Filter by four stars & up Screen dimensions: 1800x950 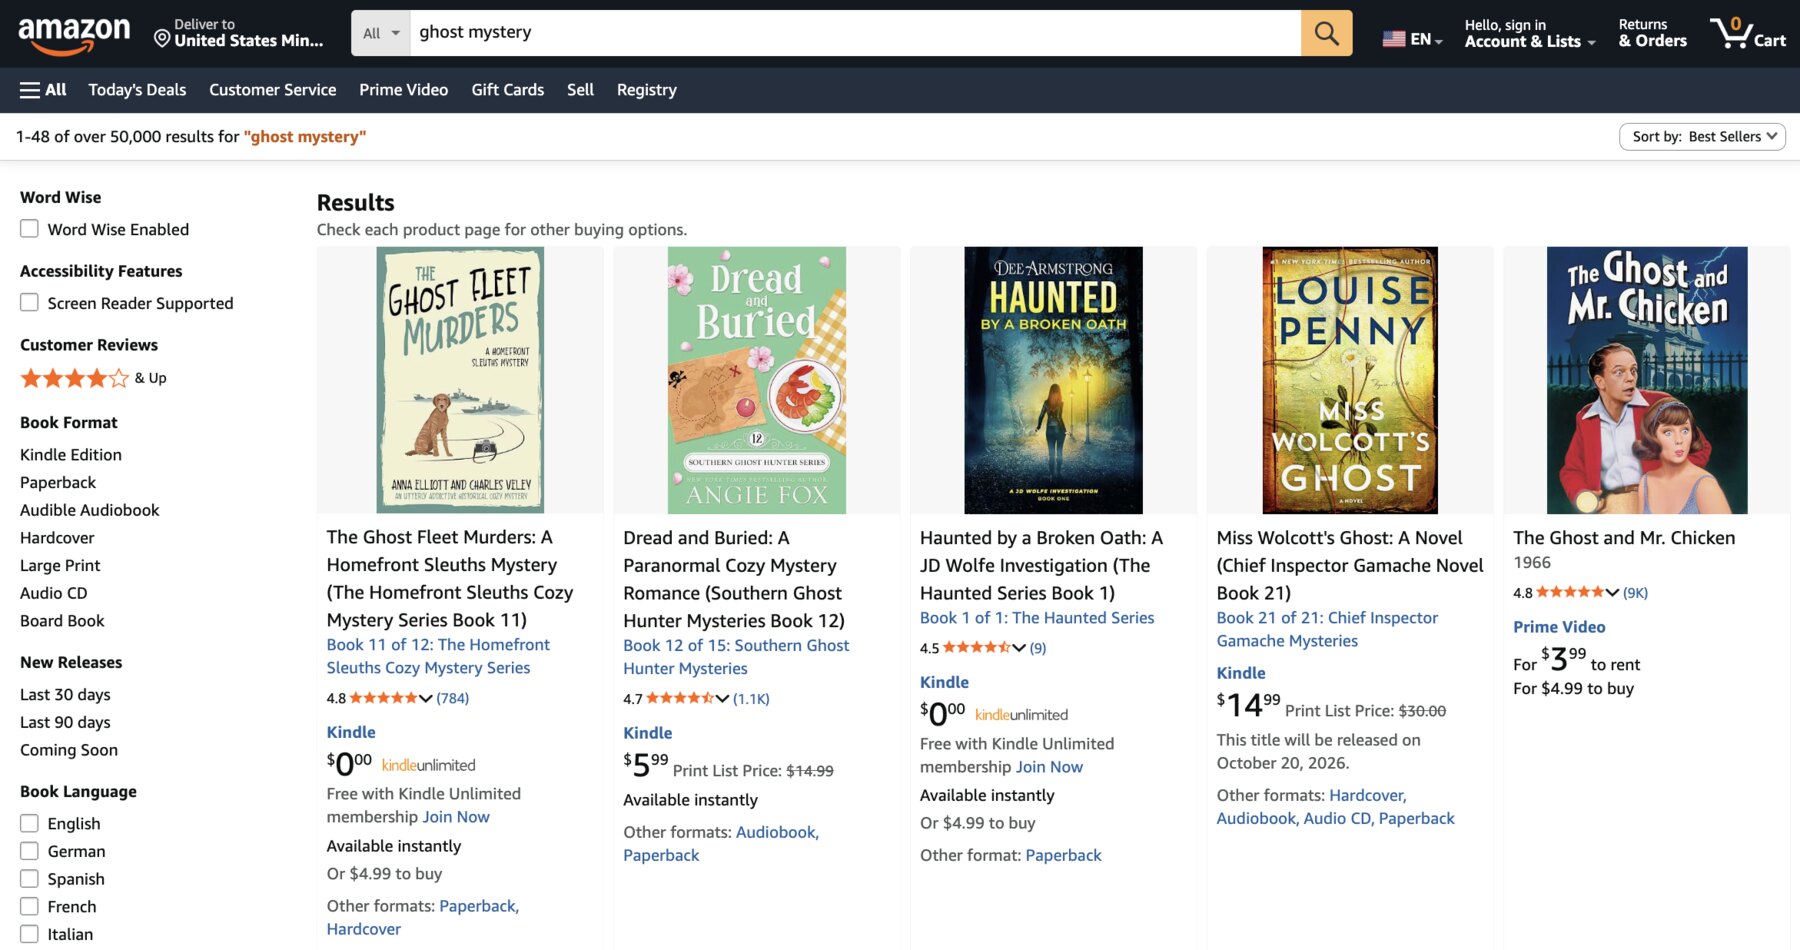coord(93,378)
